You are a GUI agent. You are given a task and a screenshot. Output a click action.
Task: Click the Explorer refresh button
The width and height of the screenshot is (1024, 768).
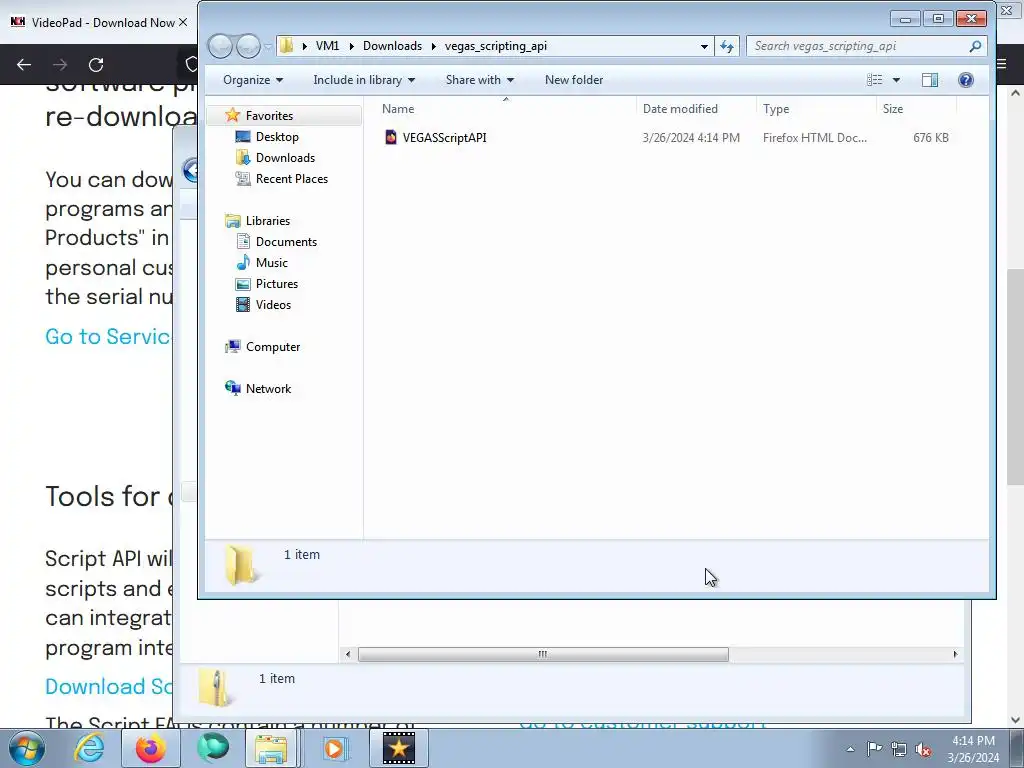(727, 46)
